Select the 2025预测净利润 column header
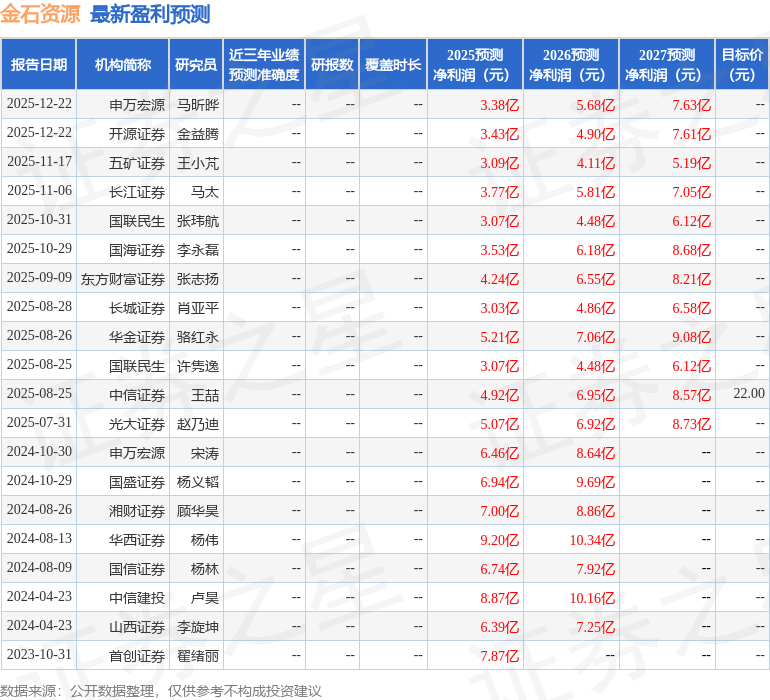Image resolution: width=770 pixels, height=700 pixels. coord(475,64)
